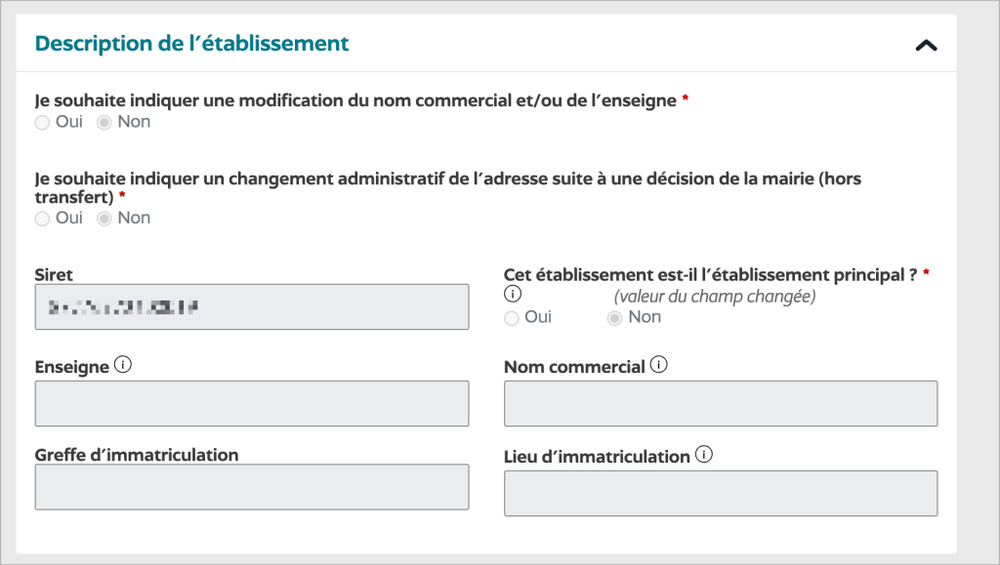Choose Oui for établissement principal
The height and width of the screenshot is (565, 1000).
tap(512, 318)
